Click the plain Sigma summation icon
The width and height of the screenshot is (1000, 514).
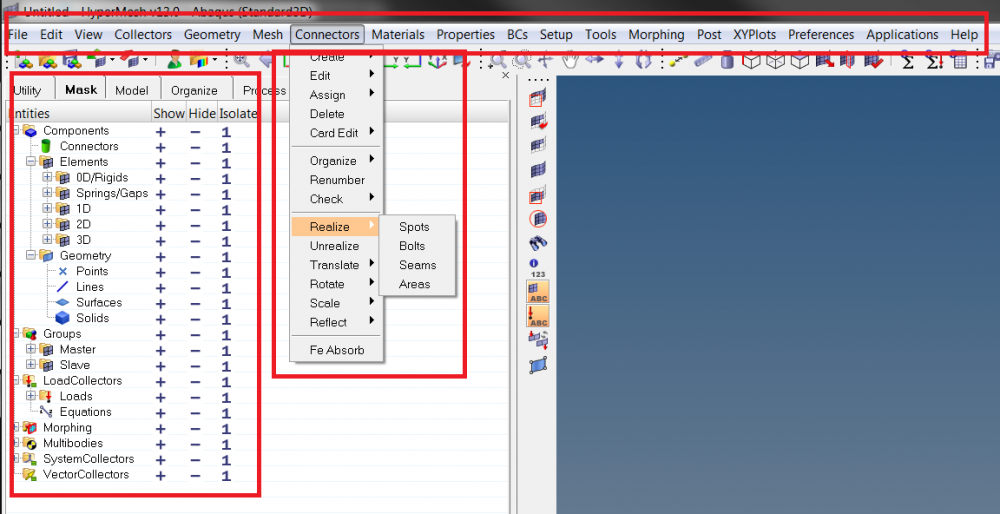[x=908, y=61]
